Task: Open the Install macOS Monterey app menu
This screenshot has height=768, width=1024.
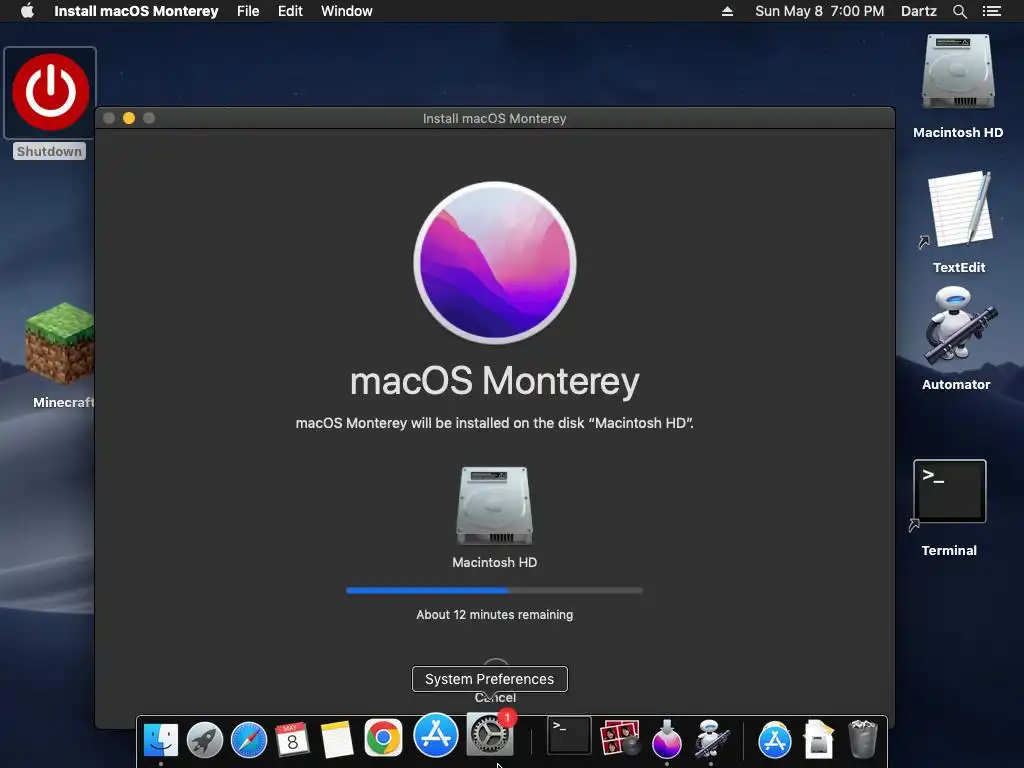Action: click(136, 11)
